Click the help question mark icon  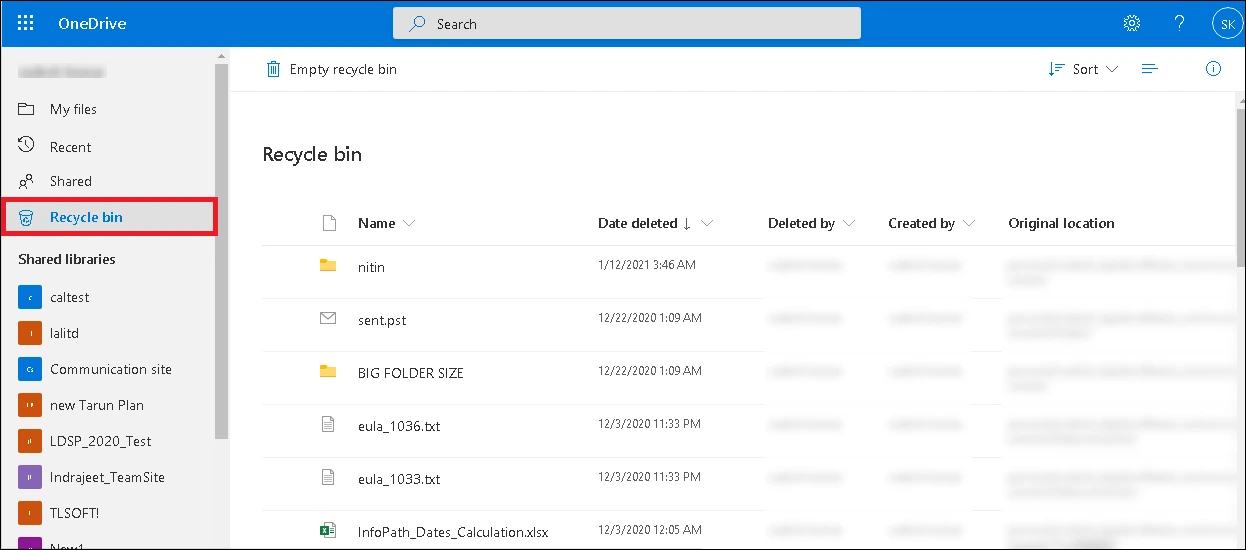[1179, 23]
